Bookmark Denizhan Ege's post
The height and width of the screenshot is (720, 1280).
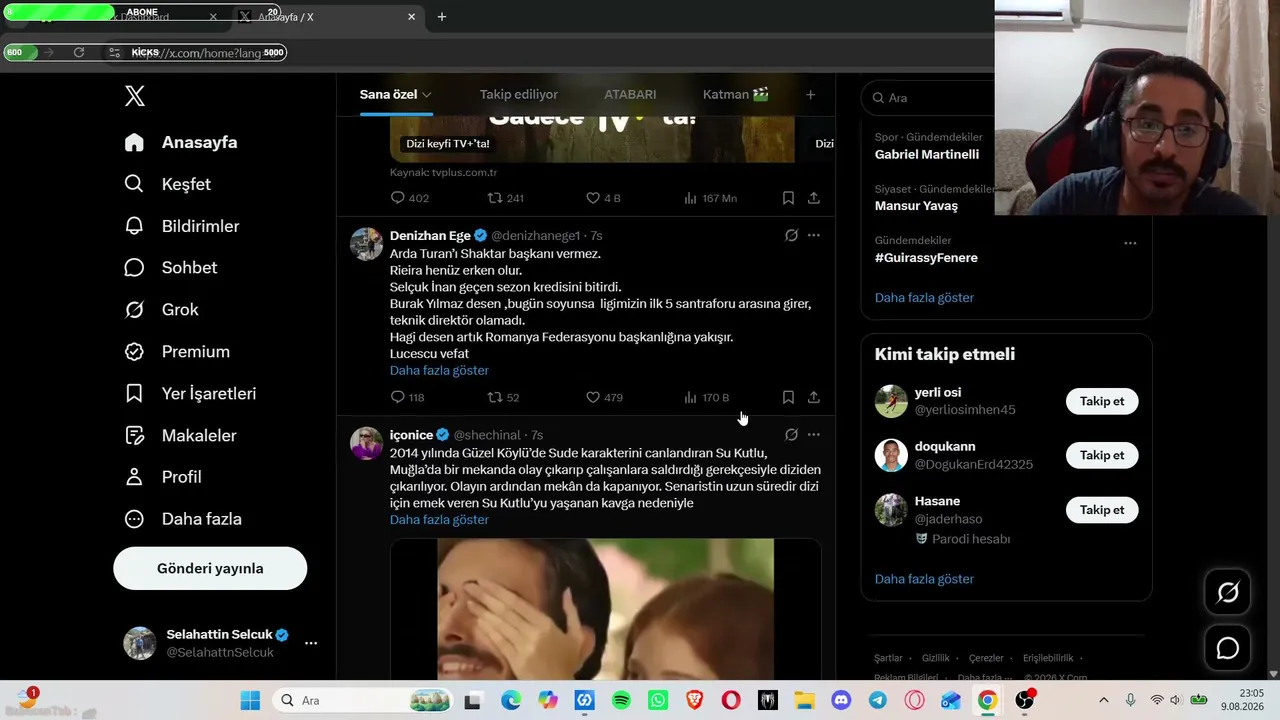pos(788,397)
